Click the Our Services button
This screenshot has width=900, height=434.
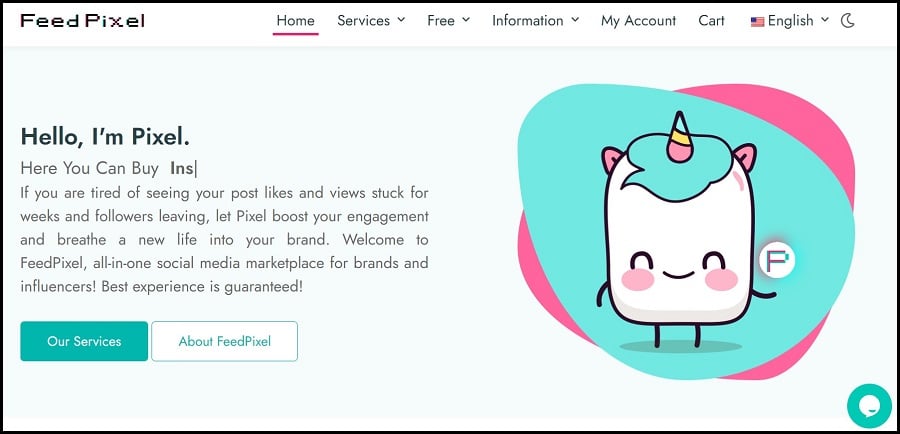click(x=84, y=341)
